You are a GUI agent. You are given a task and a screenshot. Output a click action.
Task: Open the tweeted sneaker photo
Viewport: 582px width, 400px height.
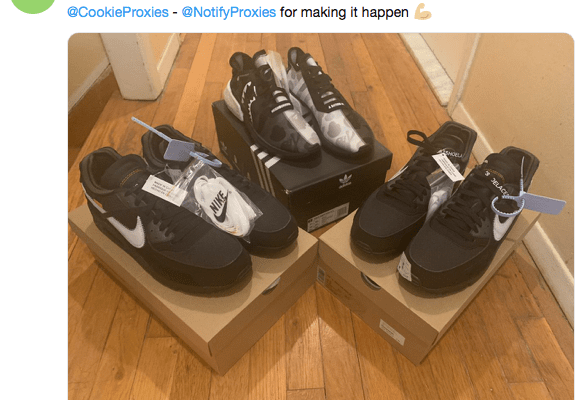click(x=321, y=216)
